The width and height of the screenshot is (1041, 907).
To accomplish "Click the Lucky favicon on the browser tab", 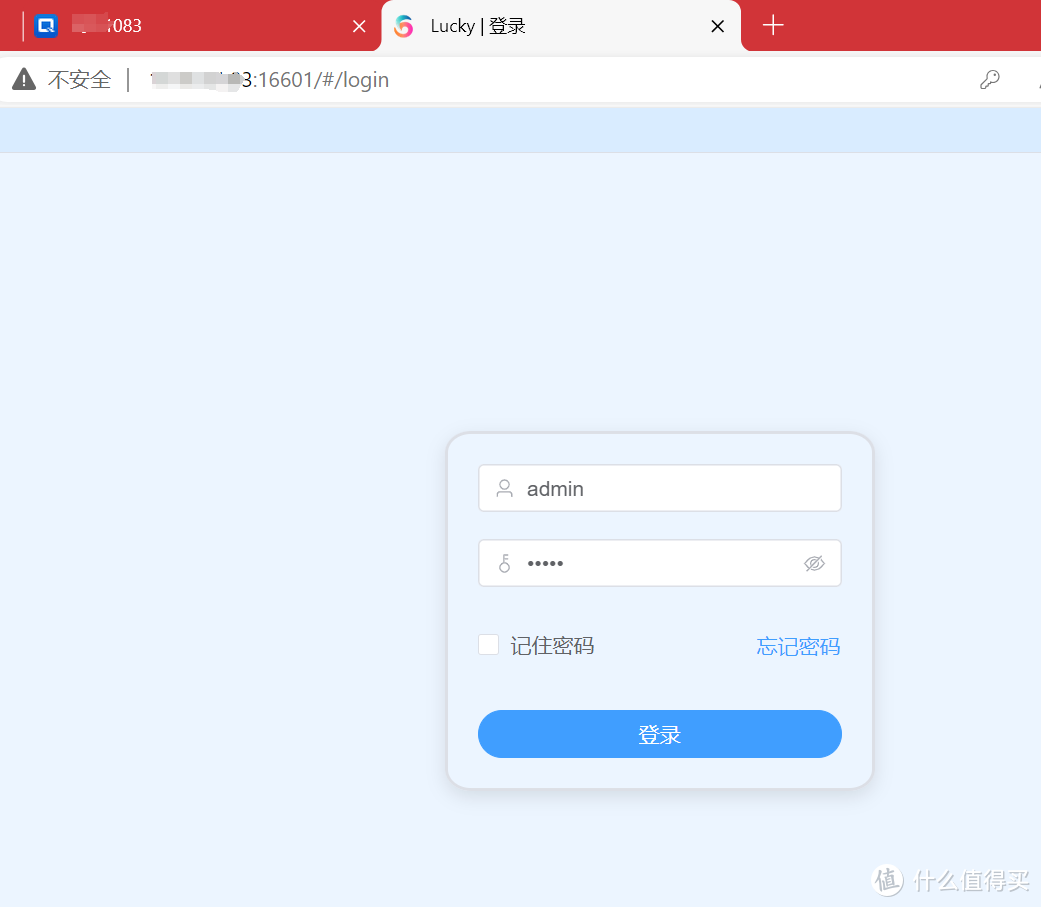I will coord(404,26).
